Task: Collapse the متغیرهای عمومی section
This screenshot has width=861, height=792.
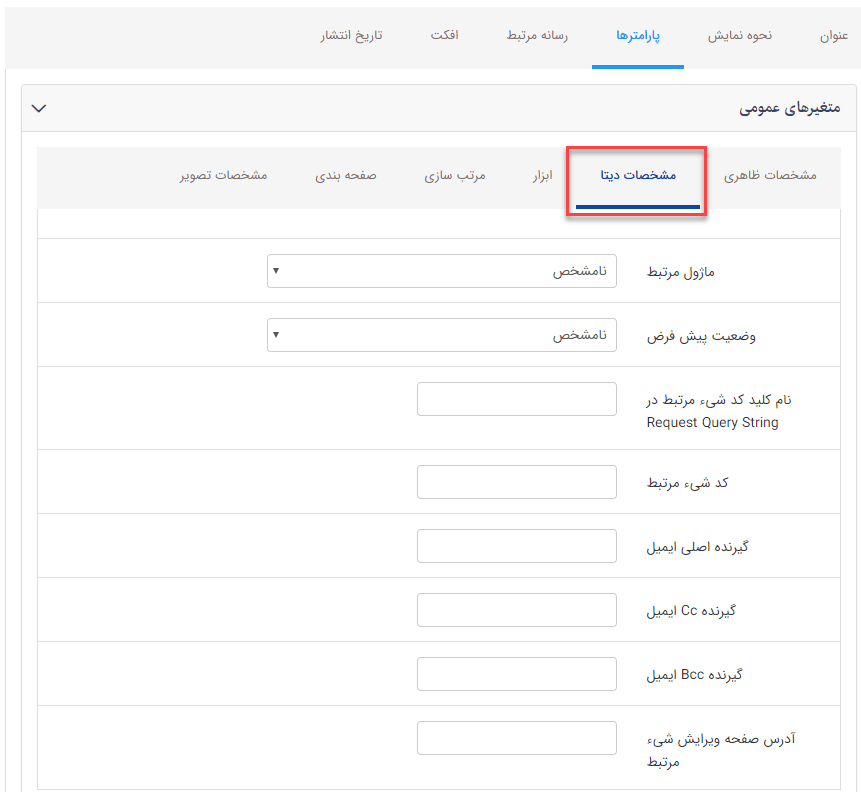Action: point(39,107)
